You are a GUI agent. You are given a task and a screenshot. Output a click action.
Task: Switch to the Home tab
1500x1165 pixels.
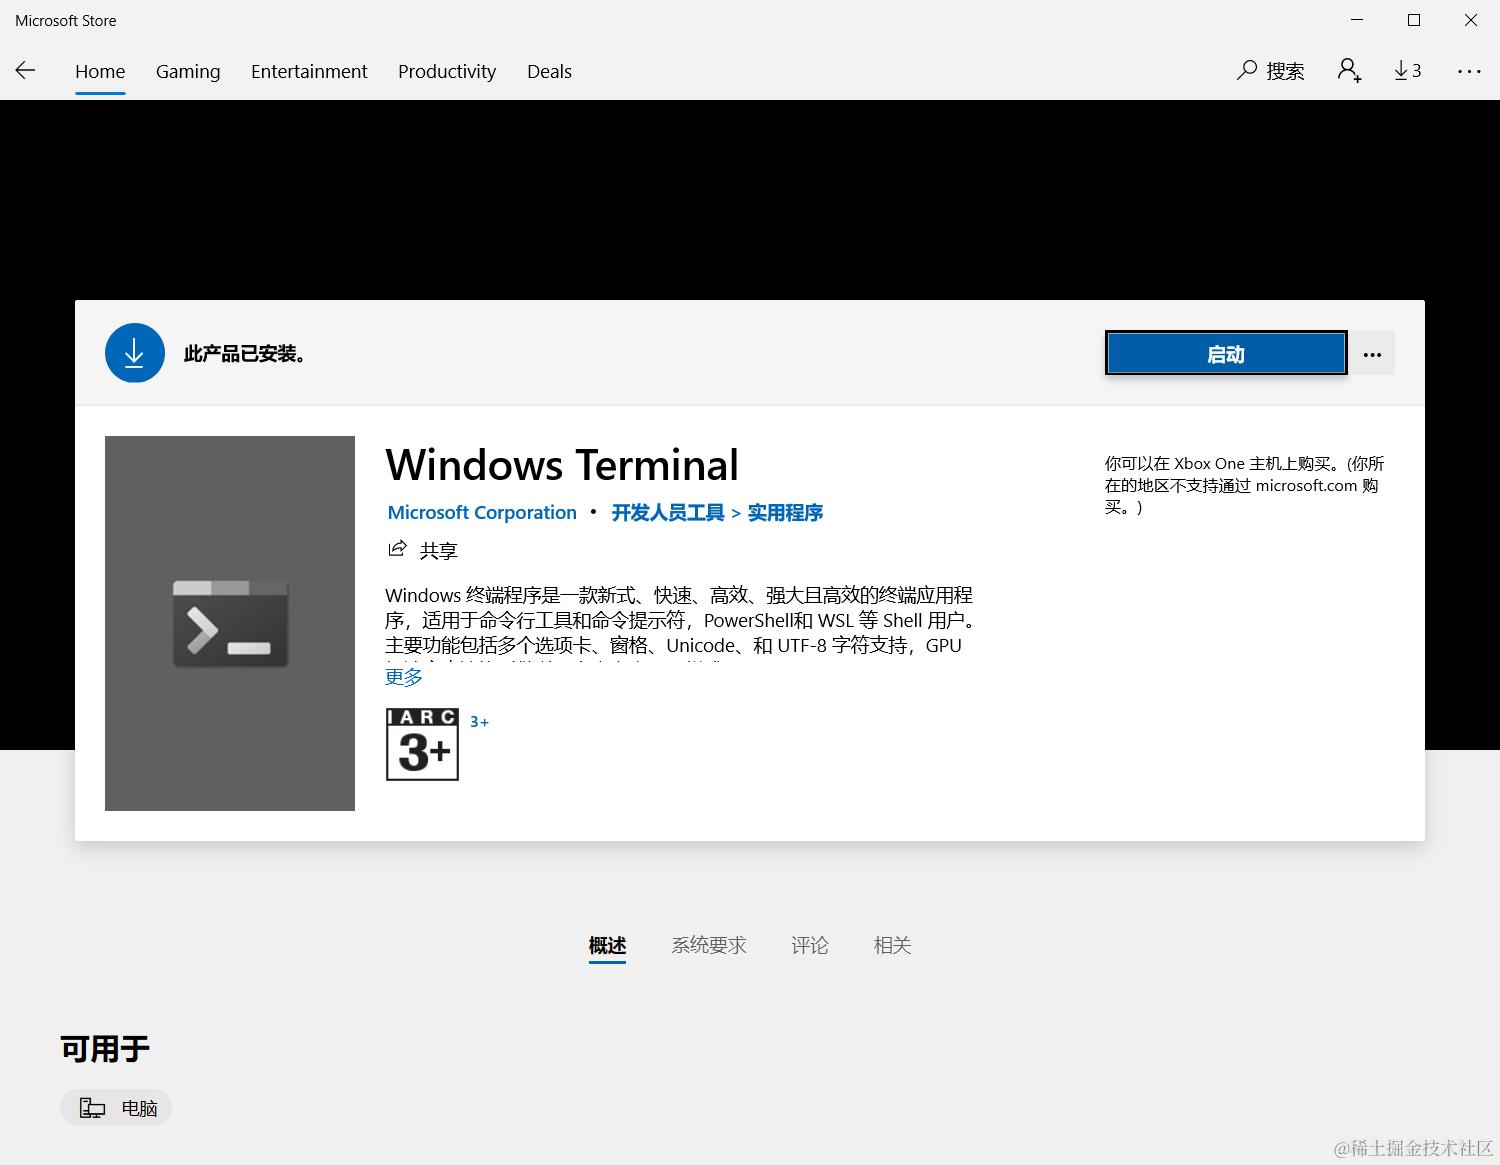100,71
